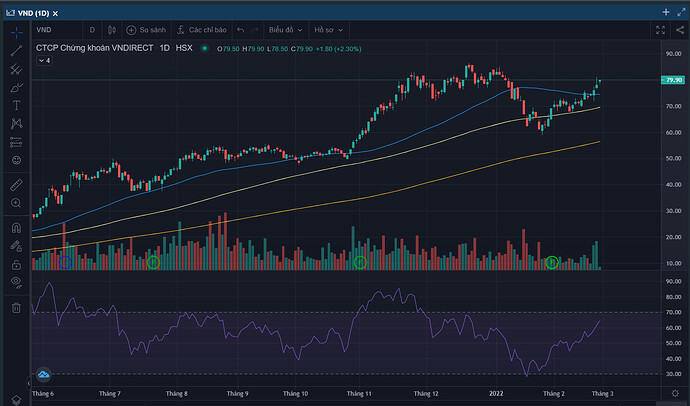Click the green market status dot
690x406 pixels.
pyautogui.click(x=205, y=48)
